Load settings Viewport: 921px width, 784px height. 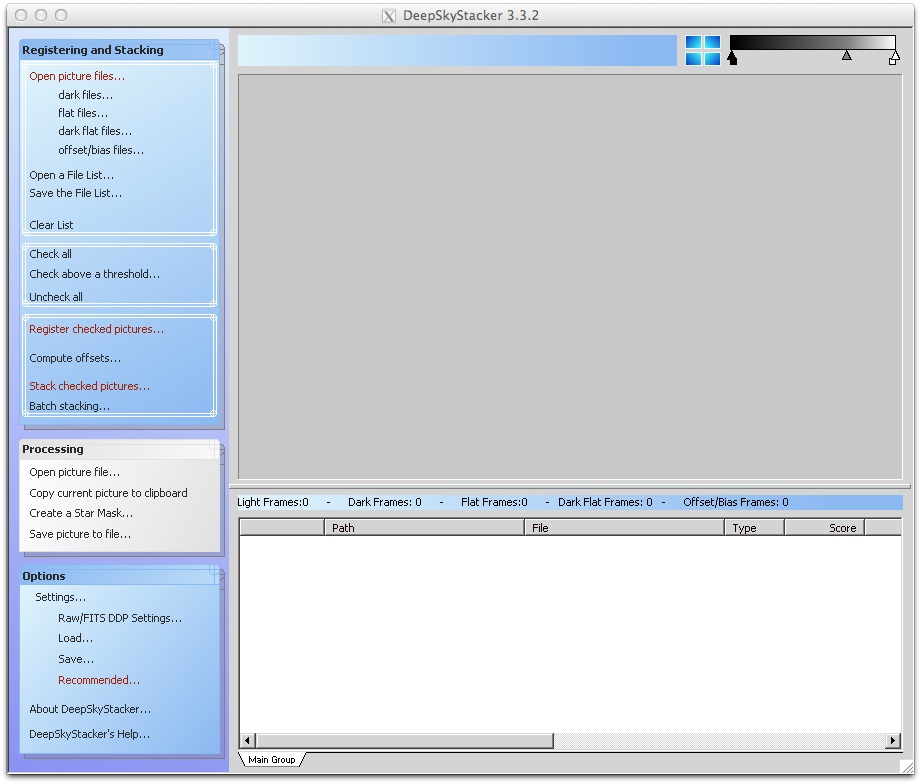pos(75,638)
